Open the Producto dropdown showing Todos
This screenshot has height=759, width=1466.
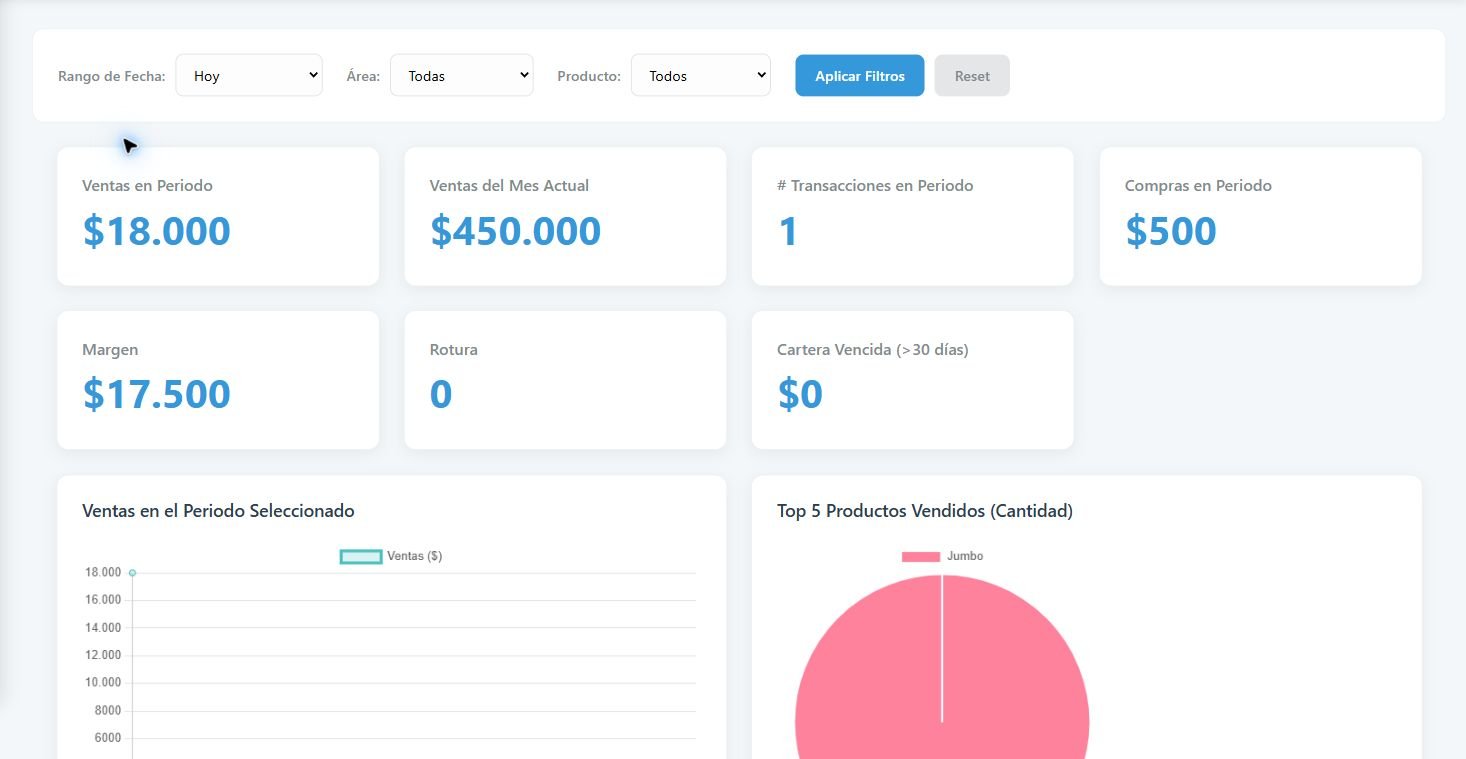pos(701,75)
